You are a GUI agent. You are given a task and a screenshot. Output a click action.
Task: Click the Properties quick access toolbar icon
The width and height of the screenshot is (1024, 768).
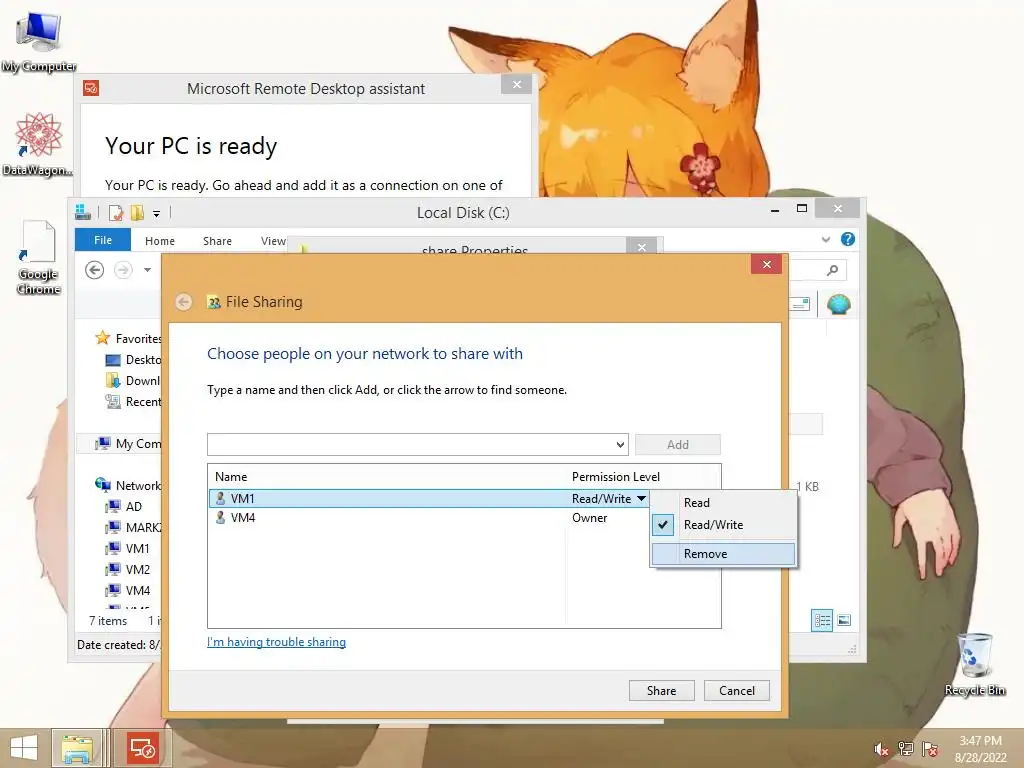coord(116,213)
